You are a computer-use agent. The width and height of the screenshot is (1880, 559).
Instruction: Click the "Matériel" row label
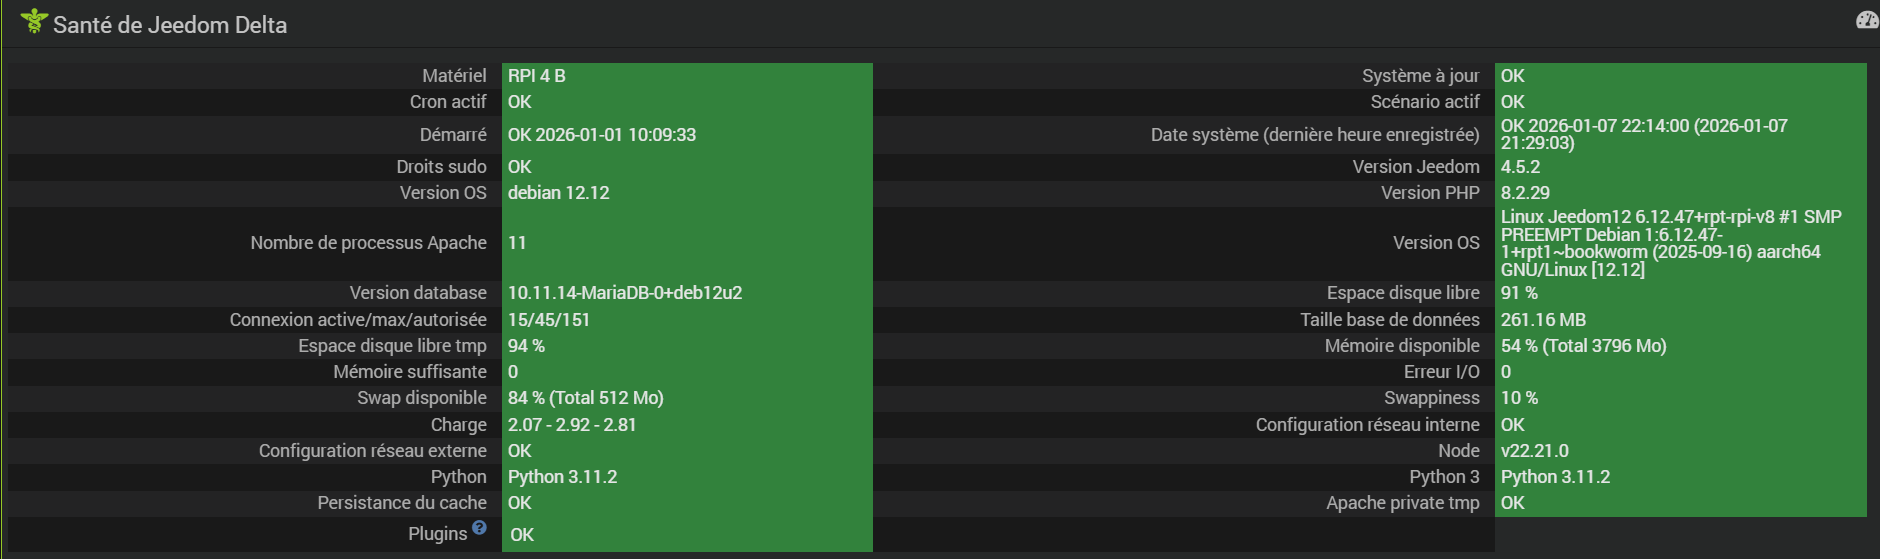click(x=454, y=76)
